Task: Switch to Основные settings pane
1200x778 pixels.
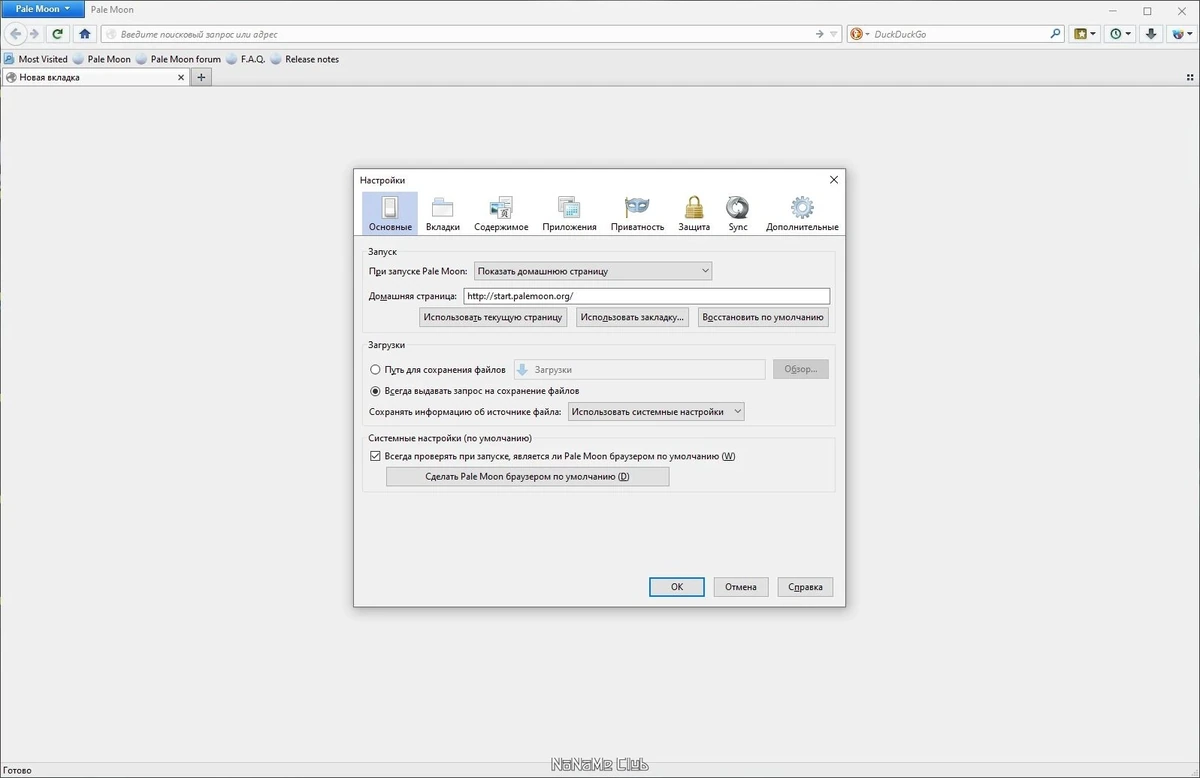Action: coord(390,213)
